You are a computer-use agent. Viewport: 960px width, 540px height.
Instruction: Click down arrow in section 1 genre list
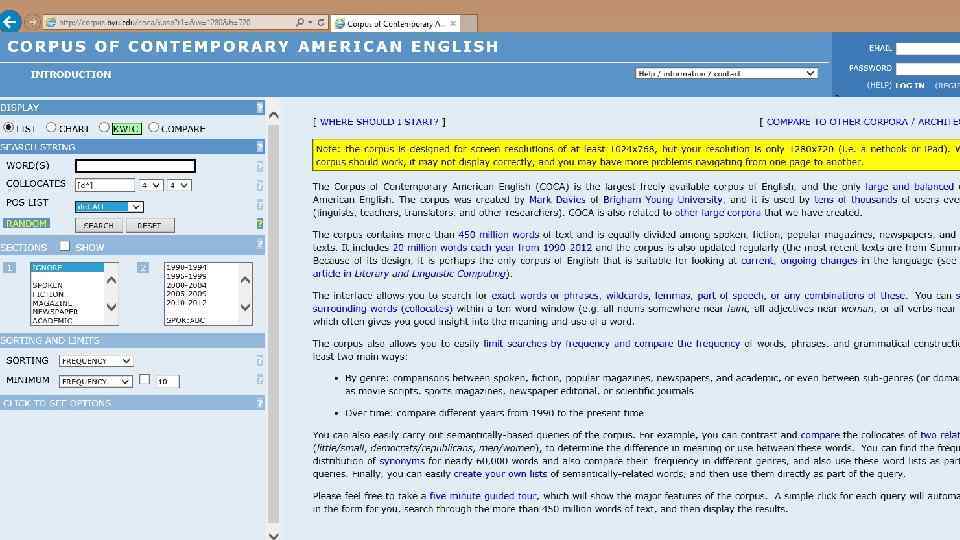point(111,307)
